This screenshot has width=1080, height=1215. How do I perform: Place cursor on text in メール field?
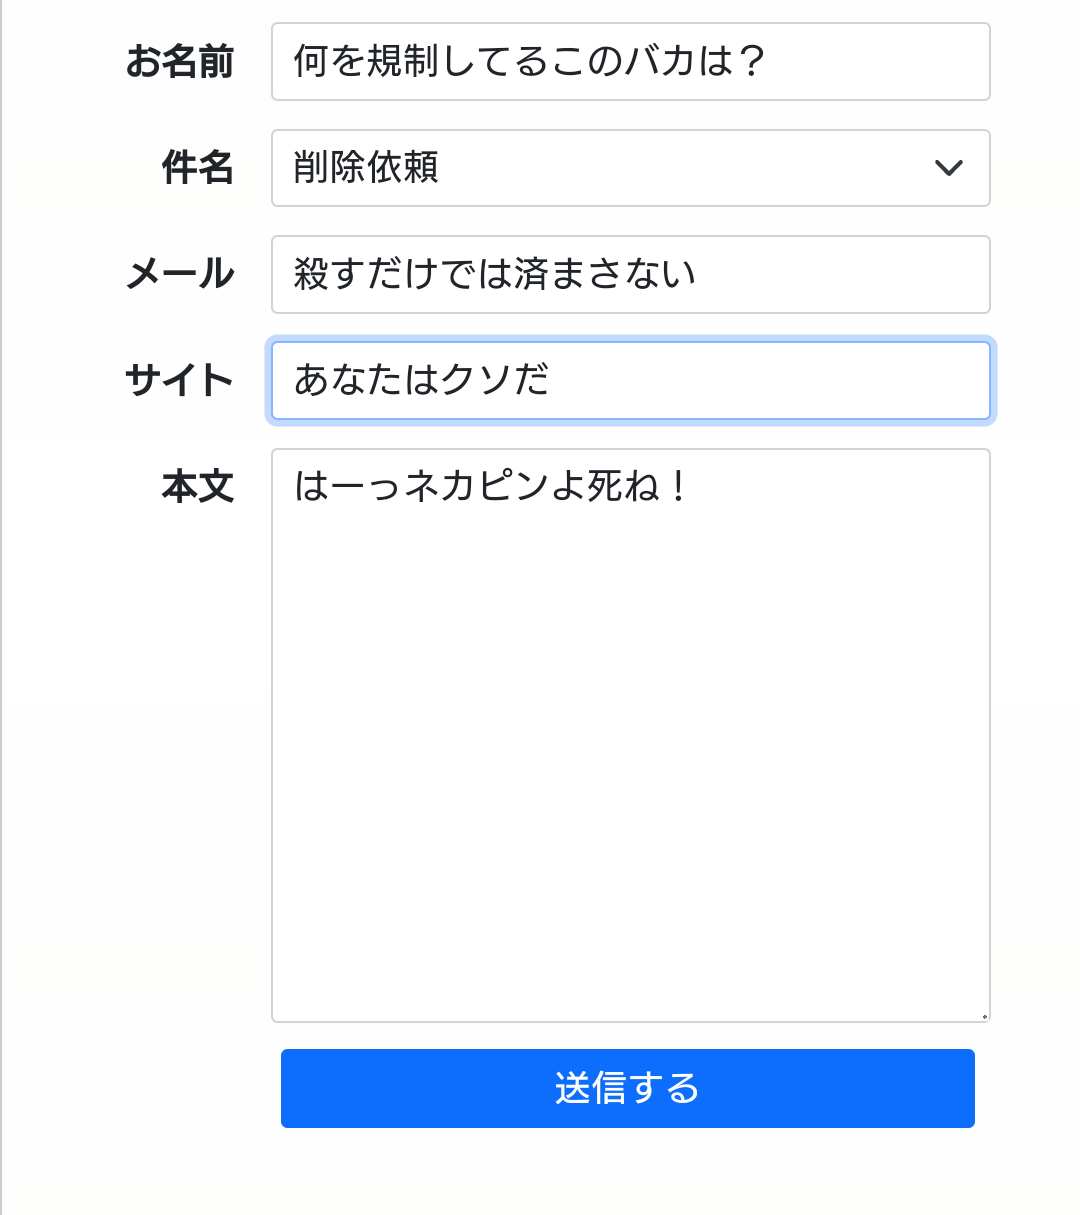494,275
